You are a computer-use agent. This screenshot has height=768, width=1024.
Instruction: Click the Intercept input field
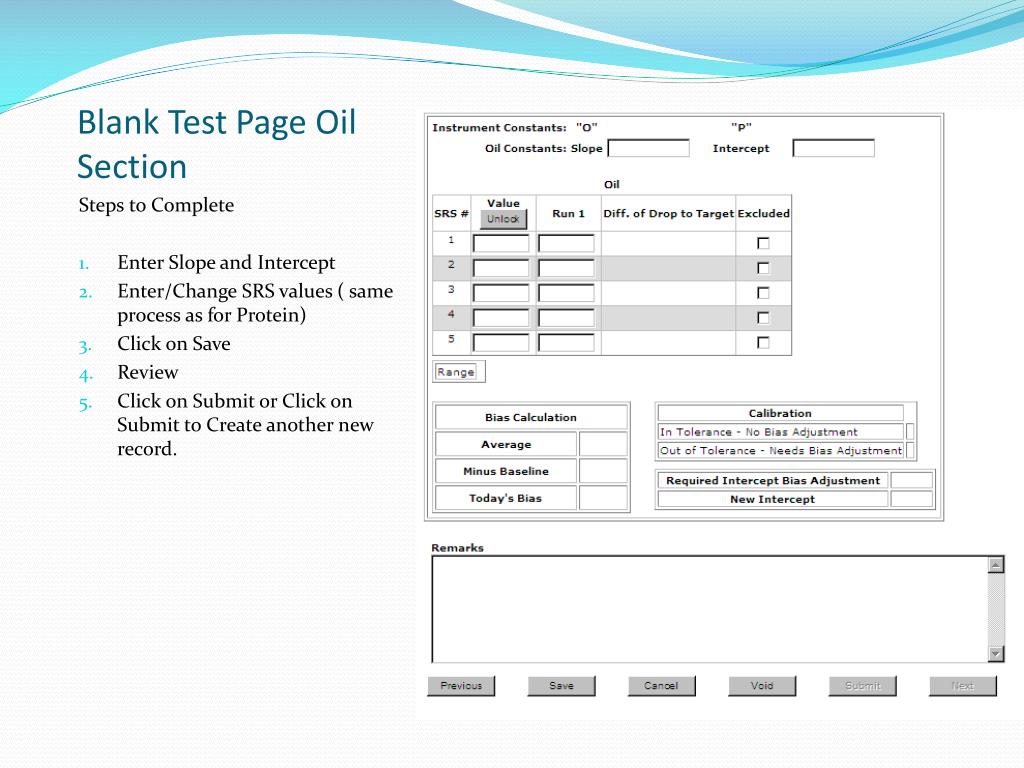pyautogui.click(x=833, y=148)
